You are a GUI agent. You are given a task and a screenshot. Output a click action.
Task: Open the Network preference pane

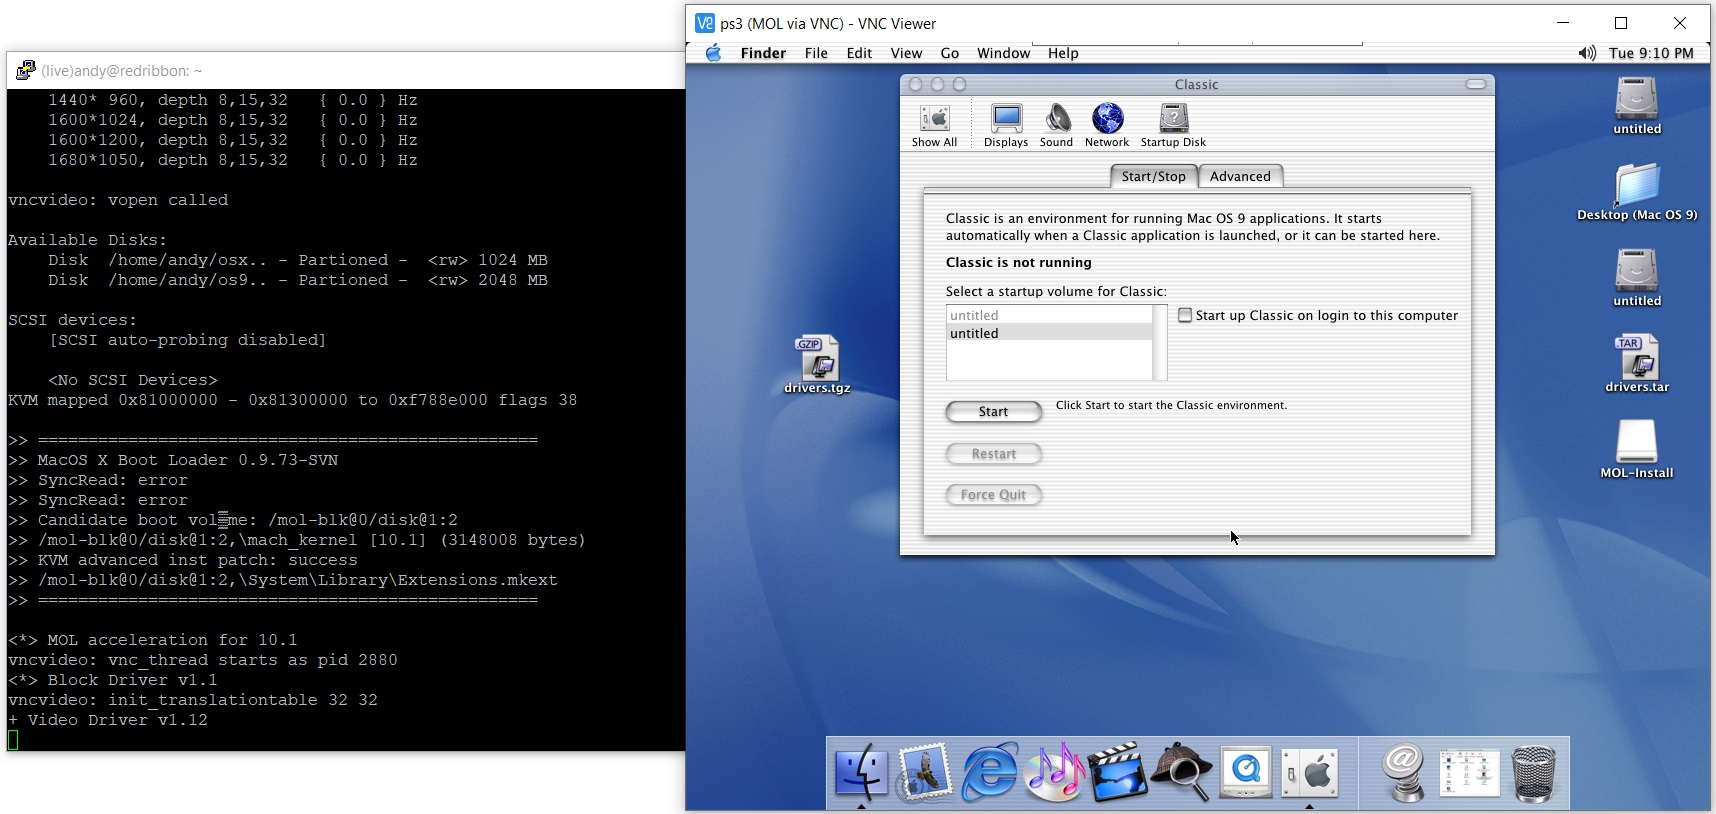(1107, 126)
